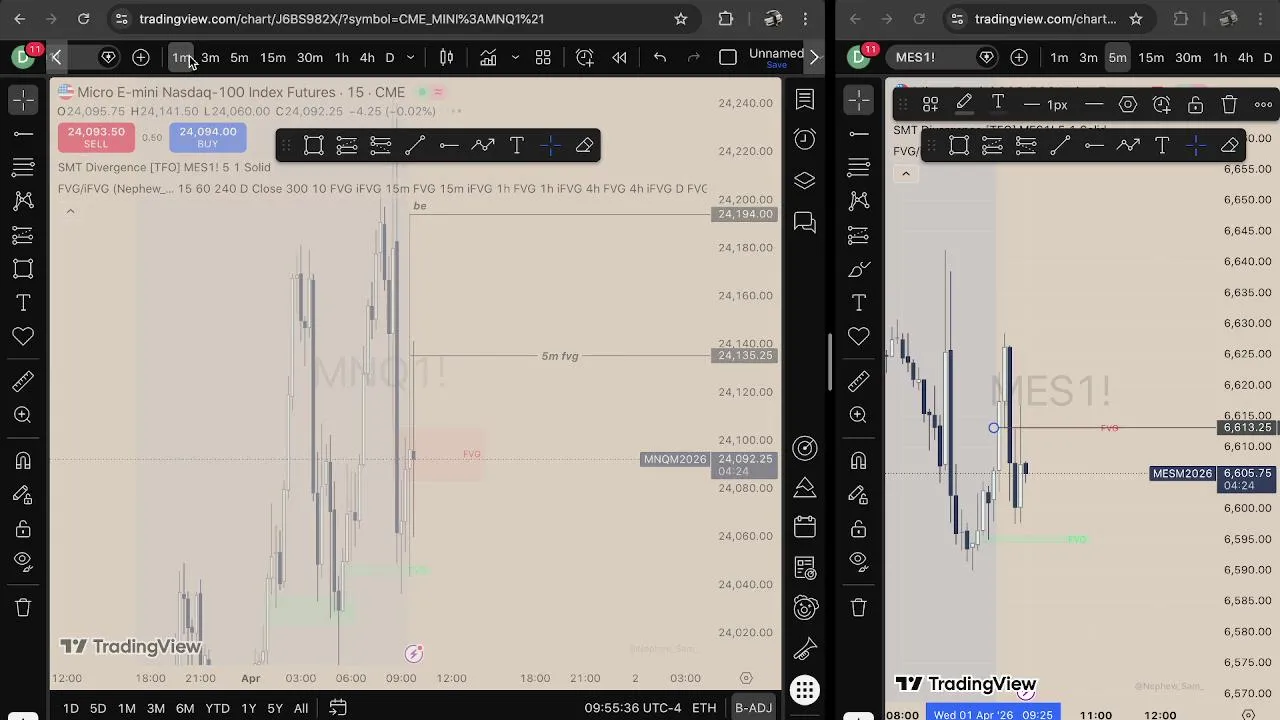The image size is (1280, 720).
Task: Switch left chart to 5m timeframe
Action: click(x=239, y=58)
